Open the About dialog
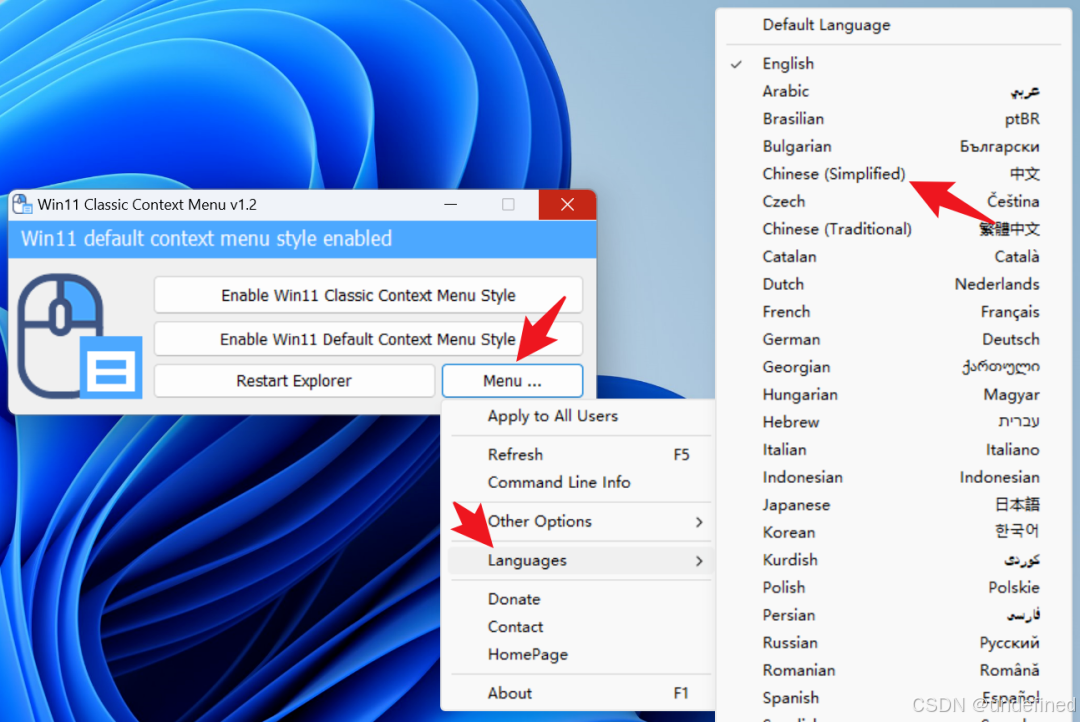 click(509, 692)
